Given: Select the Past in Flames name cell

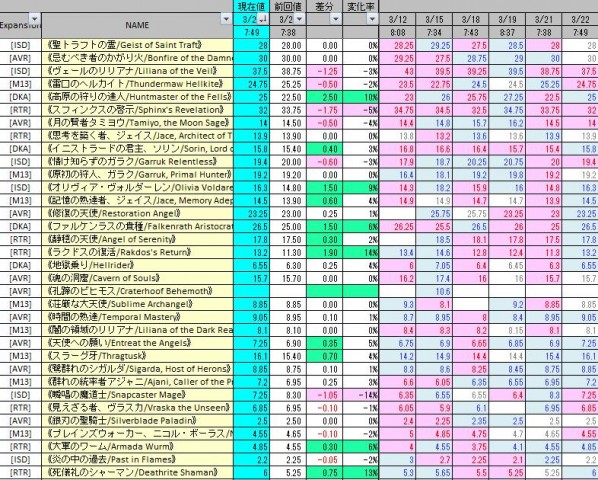Looking at the screenshot, I should pos(137,460).
